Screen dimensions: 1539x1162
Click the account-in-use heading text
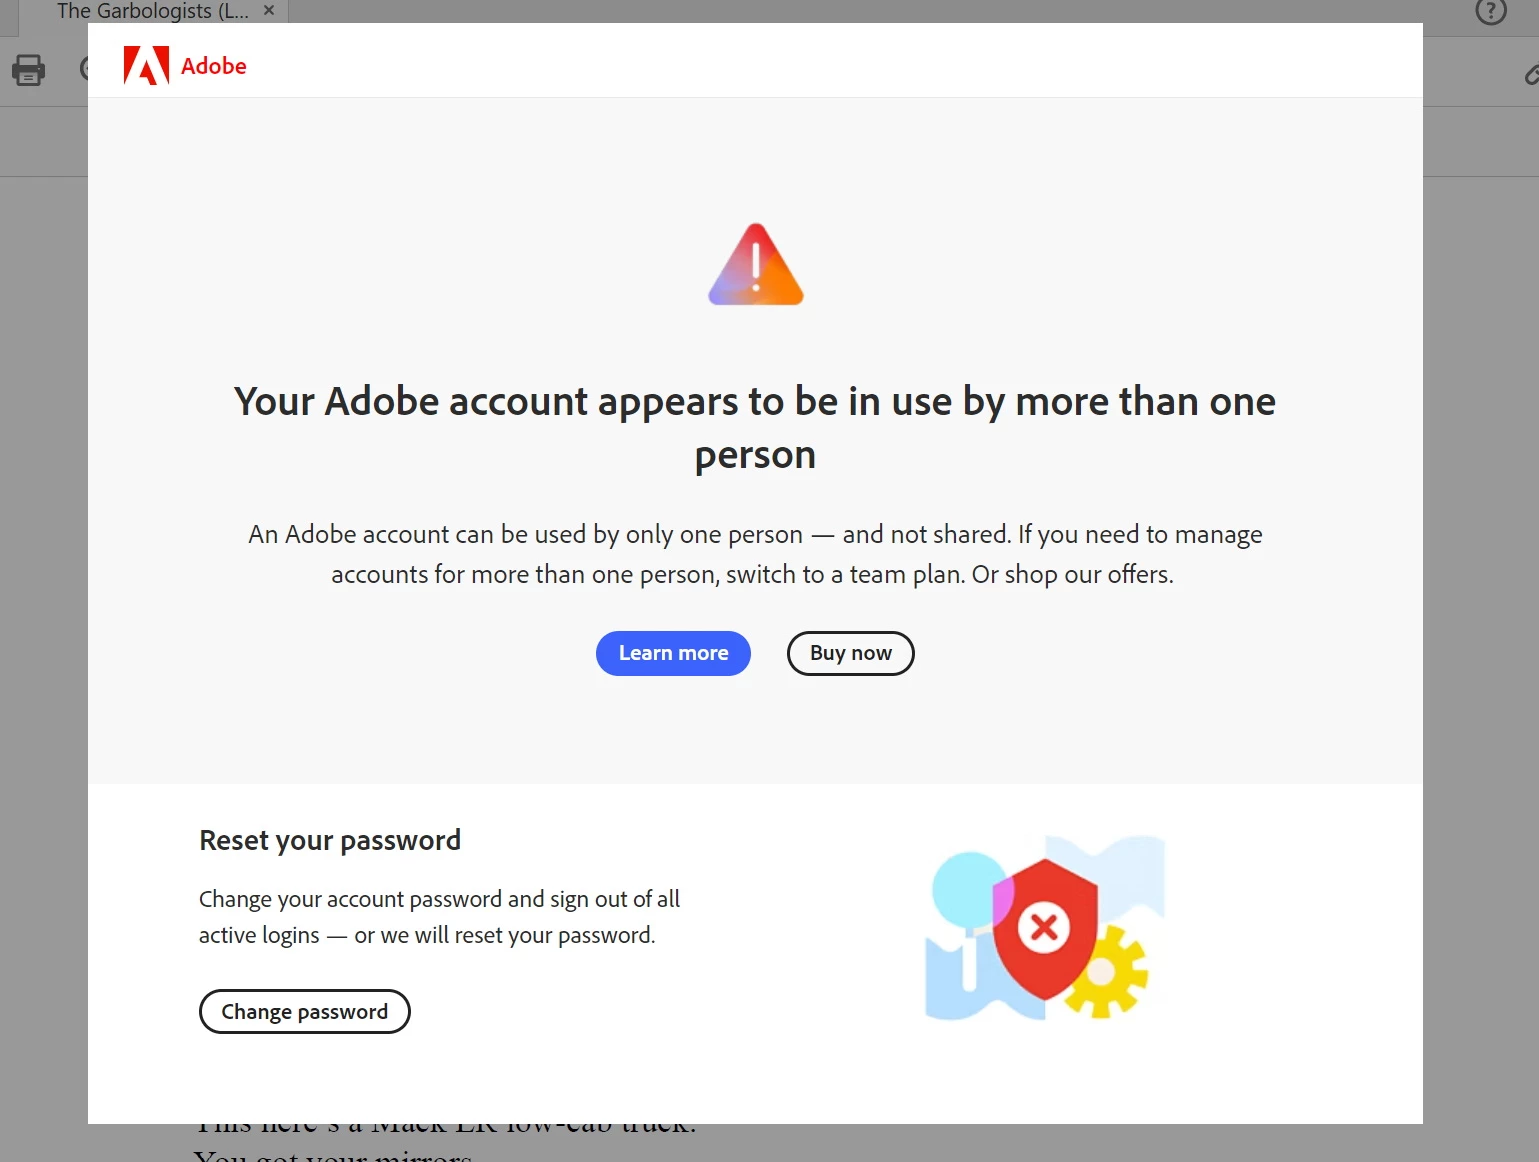[755, 427]
